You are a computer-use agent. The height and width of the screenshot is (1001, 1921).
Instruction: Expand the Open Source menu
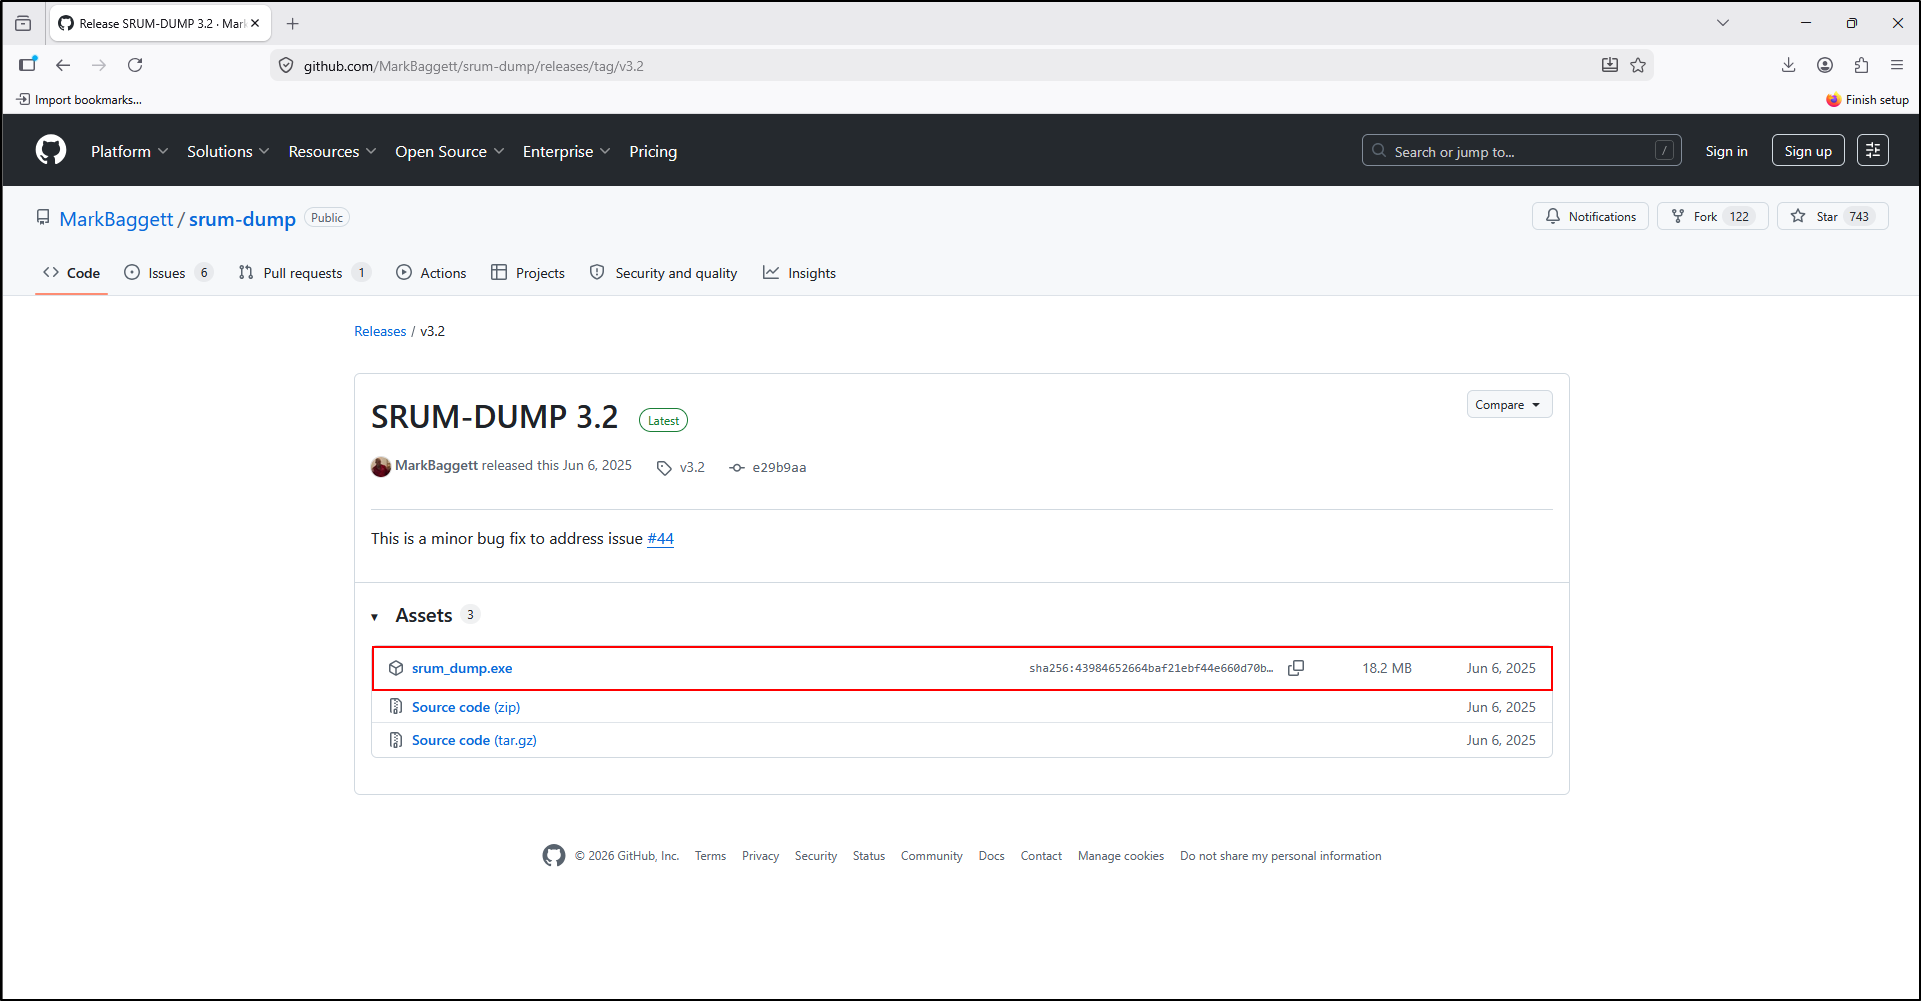pyautogui.click(x=450, y=152)
